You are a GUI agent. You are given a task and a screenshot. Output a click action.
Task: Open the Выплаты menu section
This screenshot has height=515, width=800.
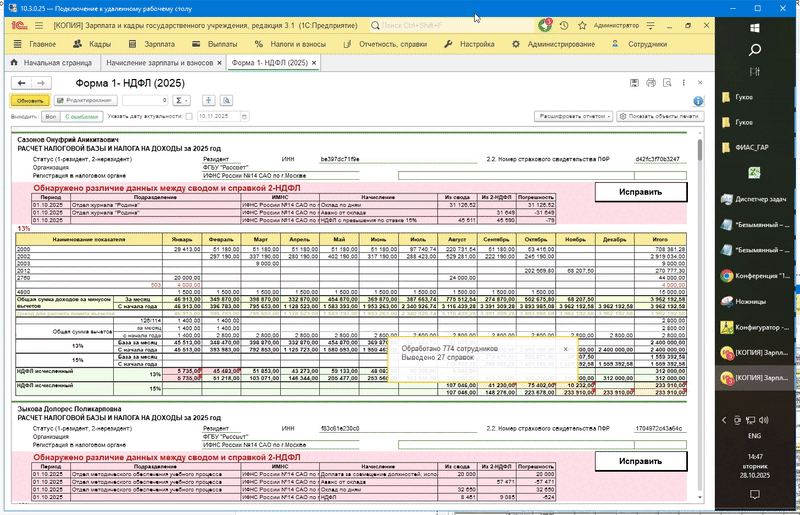click(x=215, y=44)
